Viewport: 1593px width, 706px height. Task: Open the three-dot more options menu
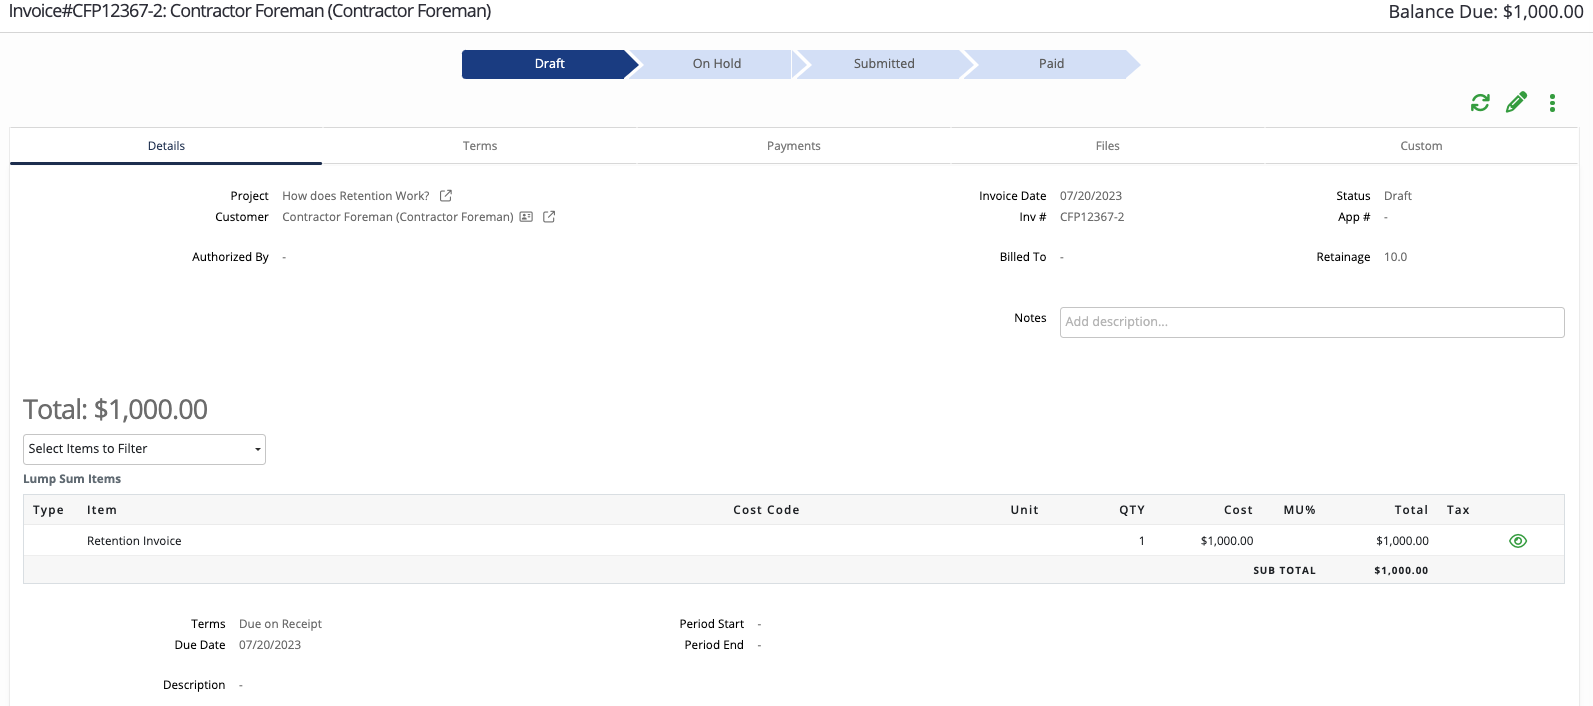pyautogui.click(x=1552, y=103)
